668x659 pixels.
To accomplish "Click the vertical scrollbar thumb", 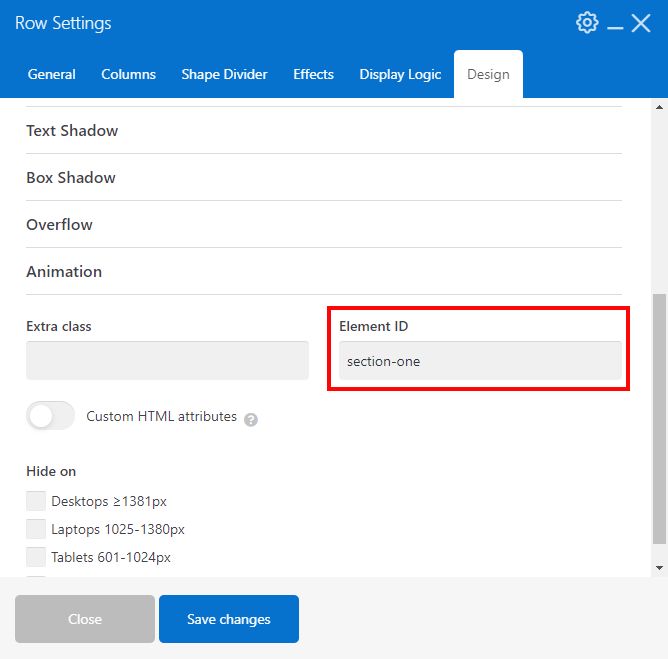I will (659, 418).
